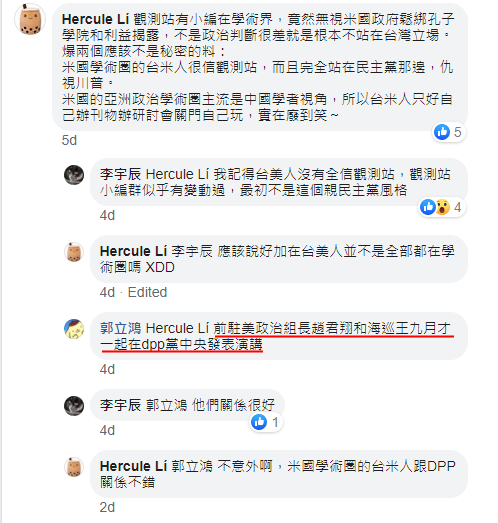
Task: Click 李宇辰's avatar next to 他們關係很好
Action: pos(74,406)
